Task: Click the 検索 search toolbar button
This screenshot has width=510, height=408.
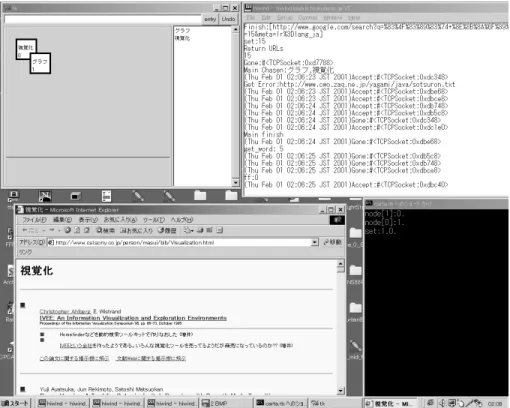Action: point(105,230)
